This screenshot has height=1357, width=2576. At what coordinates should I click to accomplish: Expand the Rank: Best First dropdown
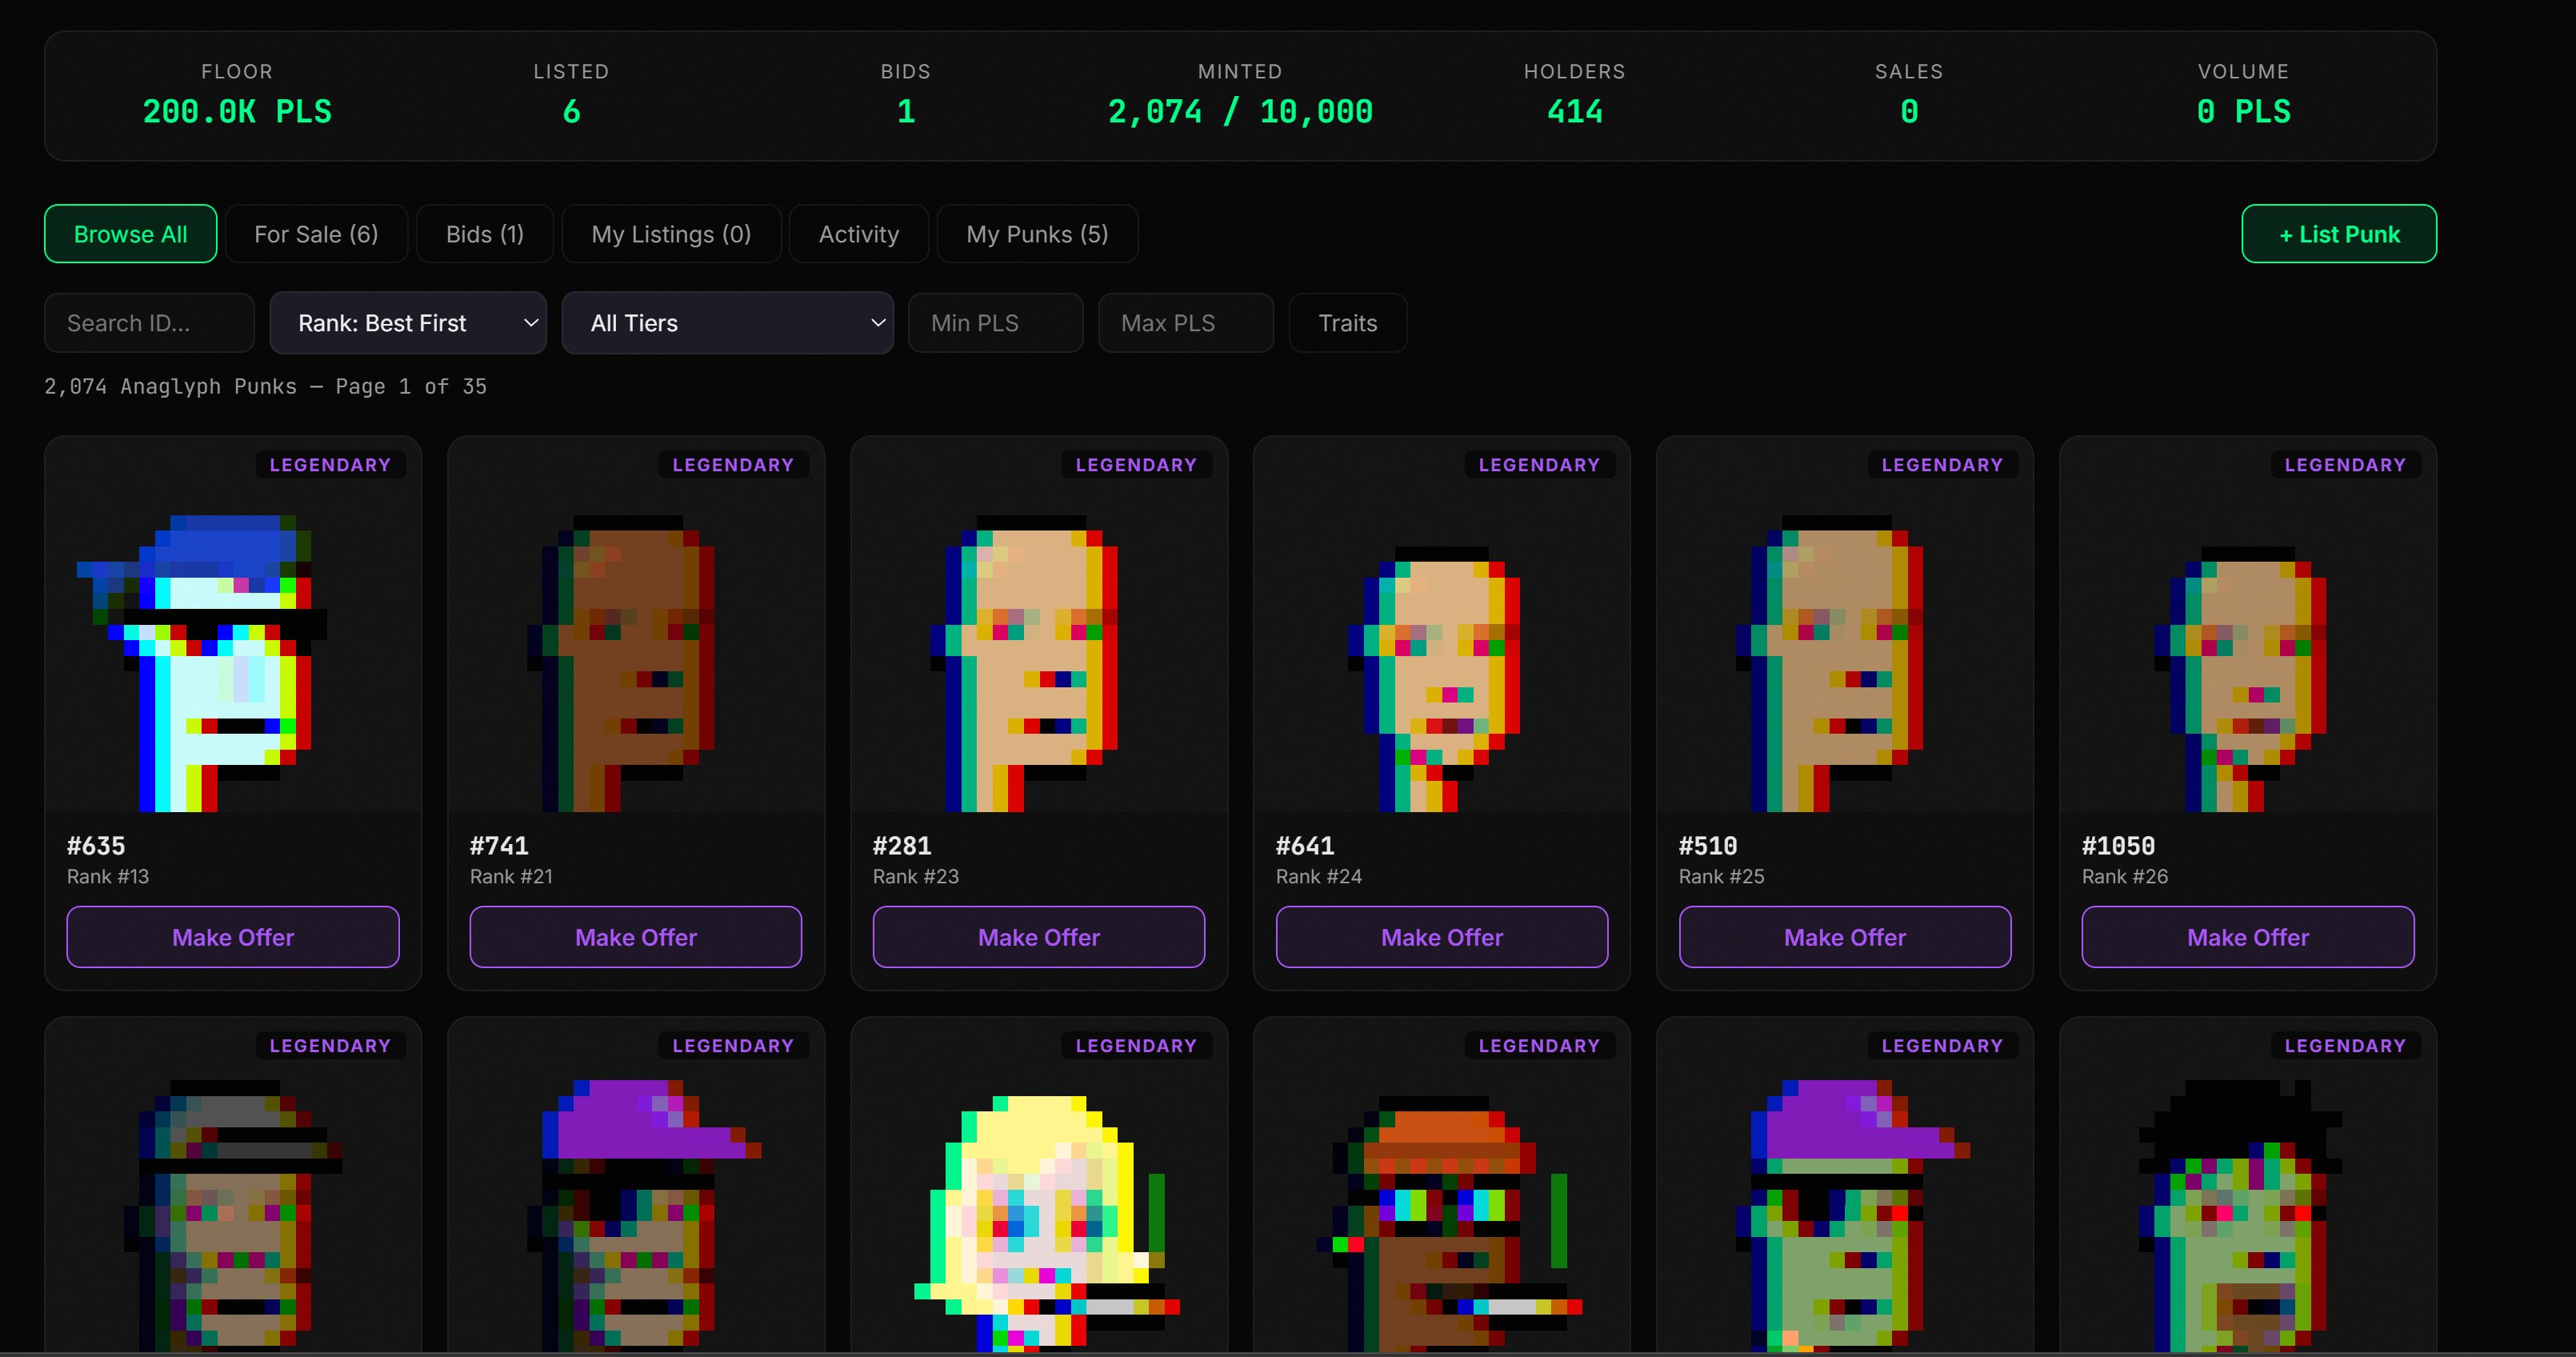coord(408,323)
